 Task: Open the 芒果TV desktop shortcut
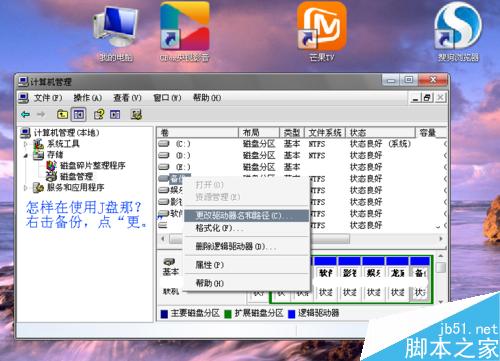(x=321, y=32)
